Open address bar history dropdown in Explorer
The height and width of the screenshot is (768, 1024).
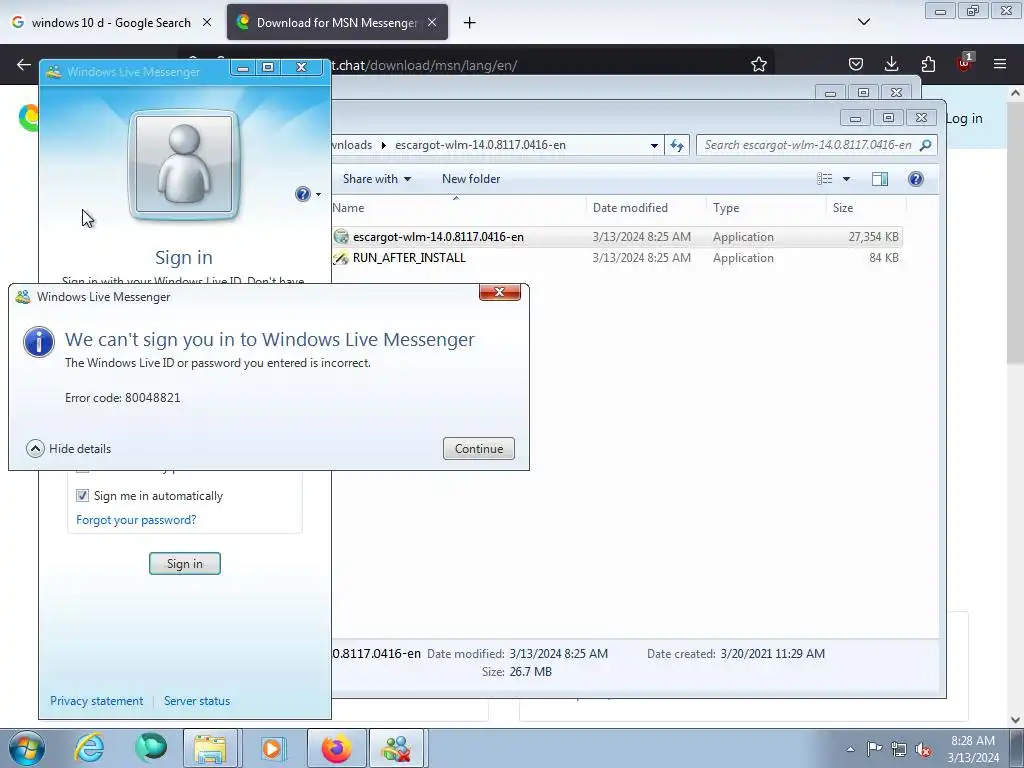point(654,145)
